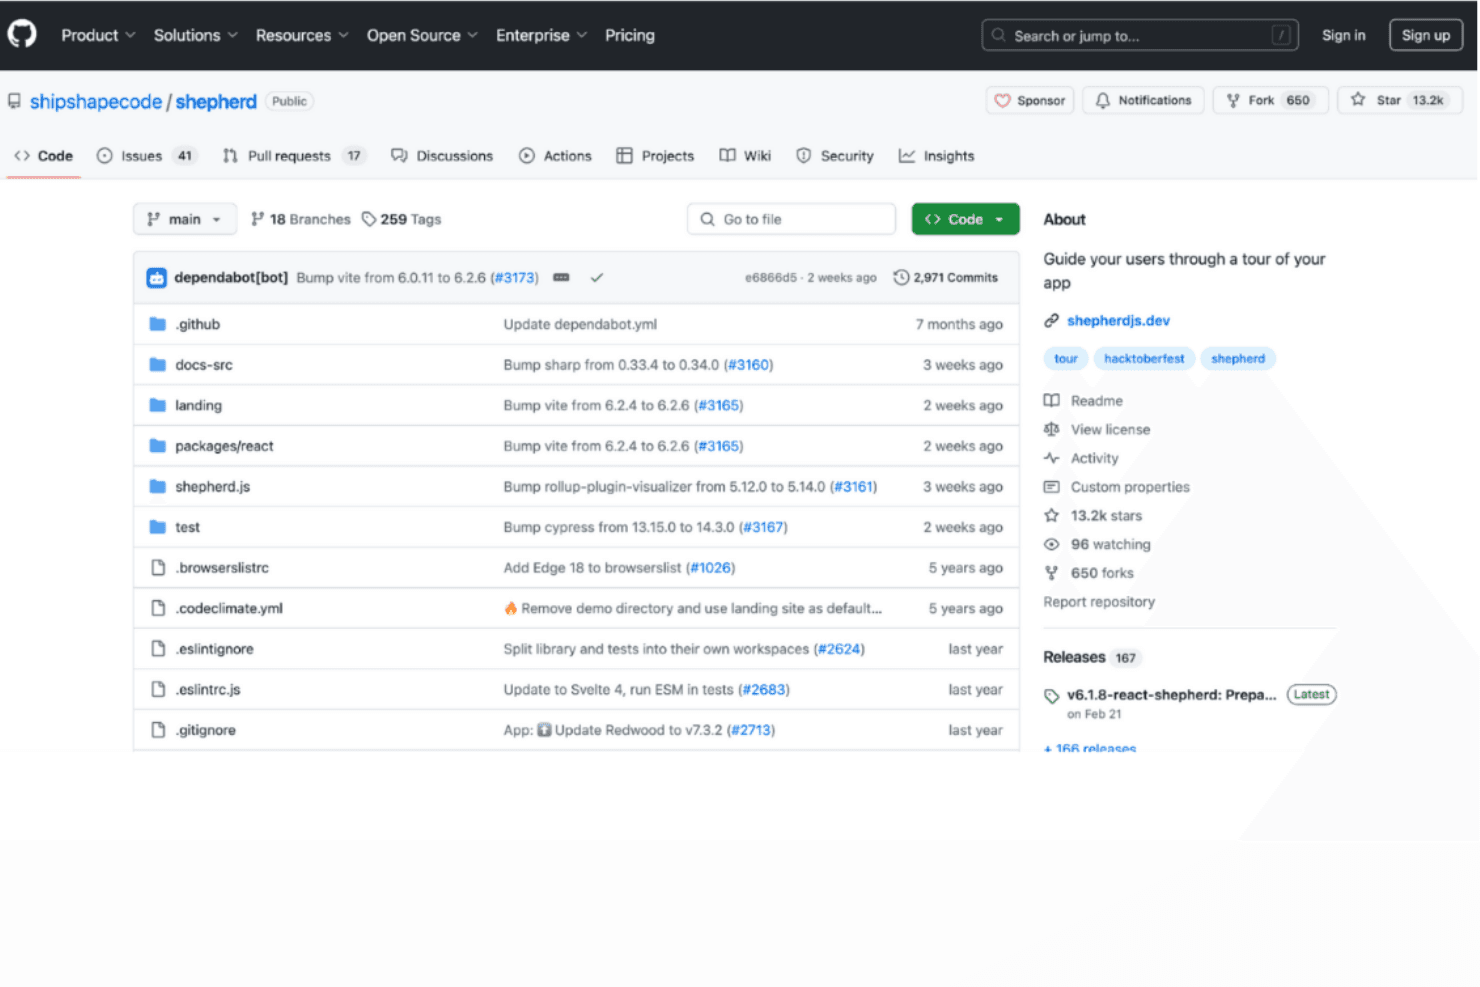The image size is (1480, 987).
Task: Click the hacktoberfest topic tag
Action: 1143,359
